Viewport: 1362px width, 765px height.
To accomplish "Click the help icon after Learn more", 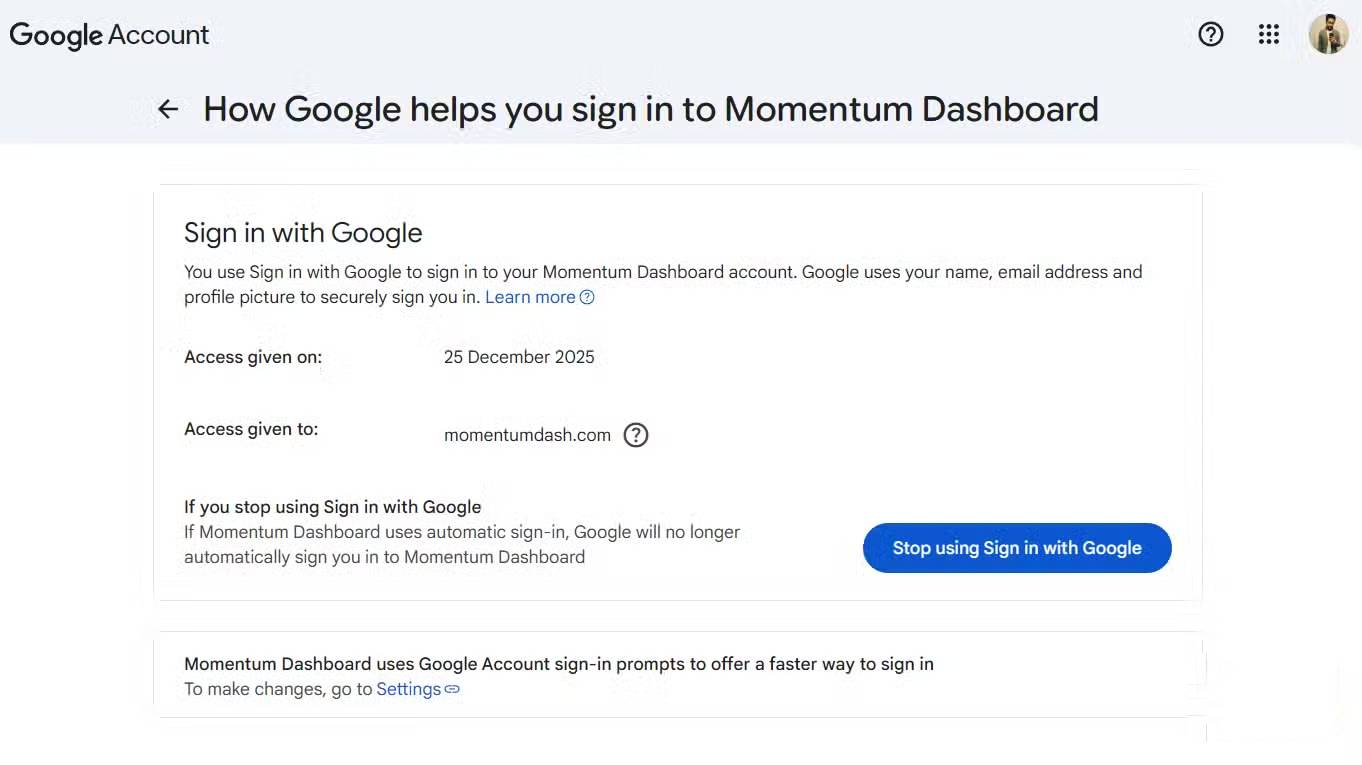I will point(587,297).
